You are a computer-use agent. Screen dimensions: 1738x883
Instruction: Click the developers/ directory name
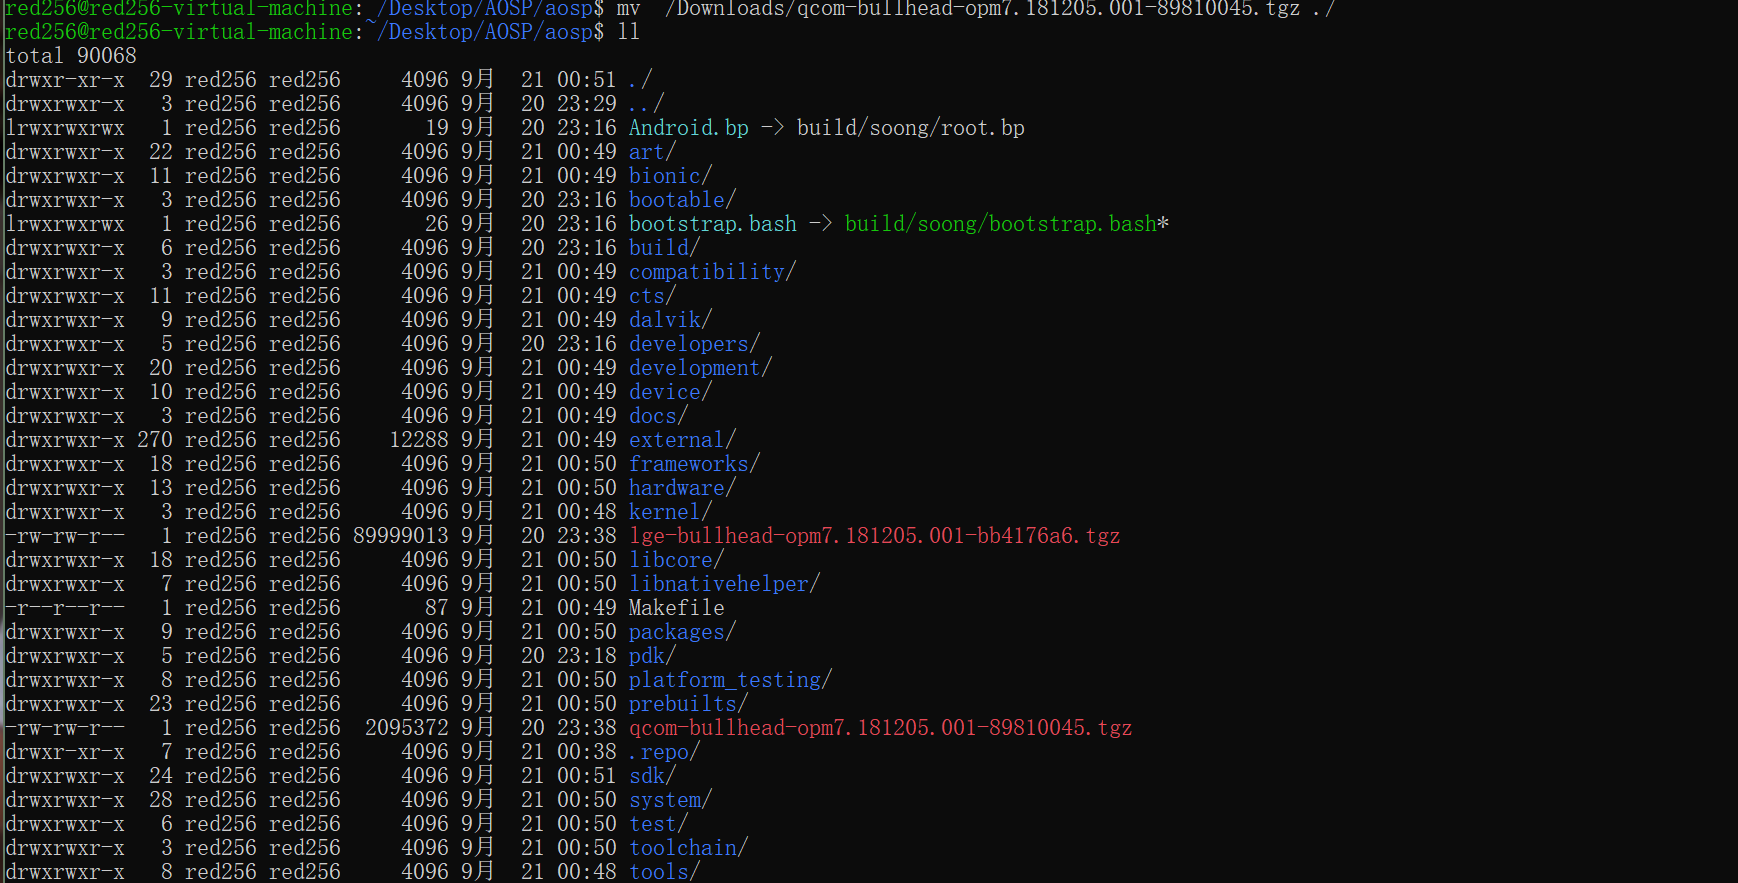[x=694, y=344]
